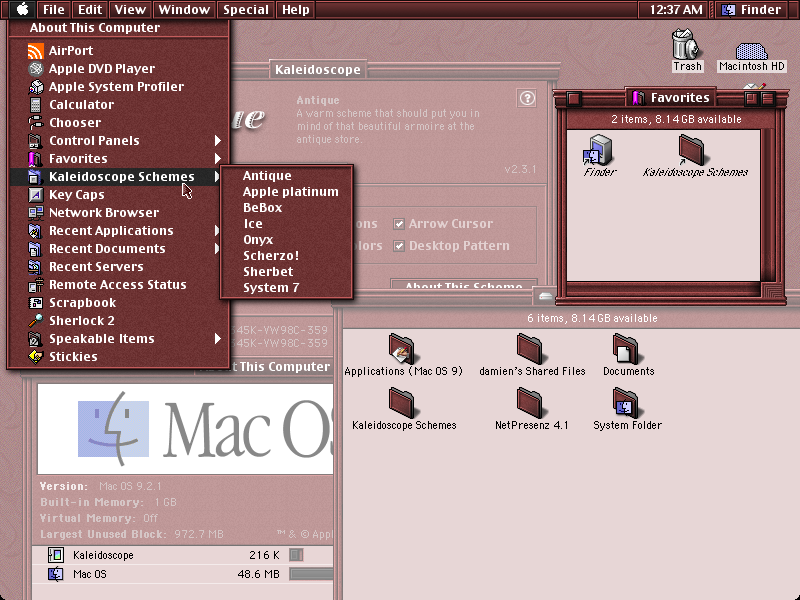800x600 pixels.
Task: Click Kaleidoscope memory usage bar
Action: point(296,555)
